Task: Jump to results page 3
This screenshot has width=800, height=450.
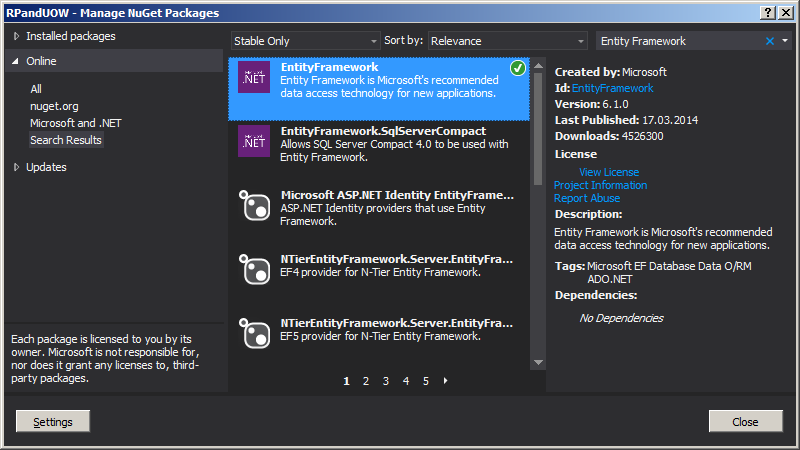Action: (386, 381)
